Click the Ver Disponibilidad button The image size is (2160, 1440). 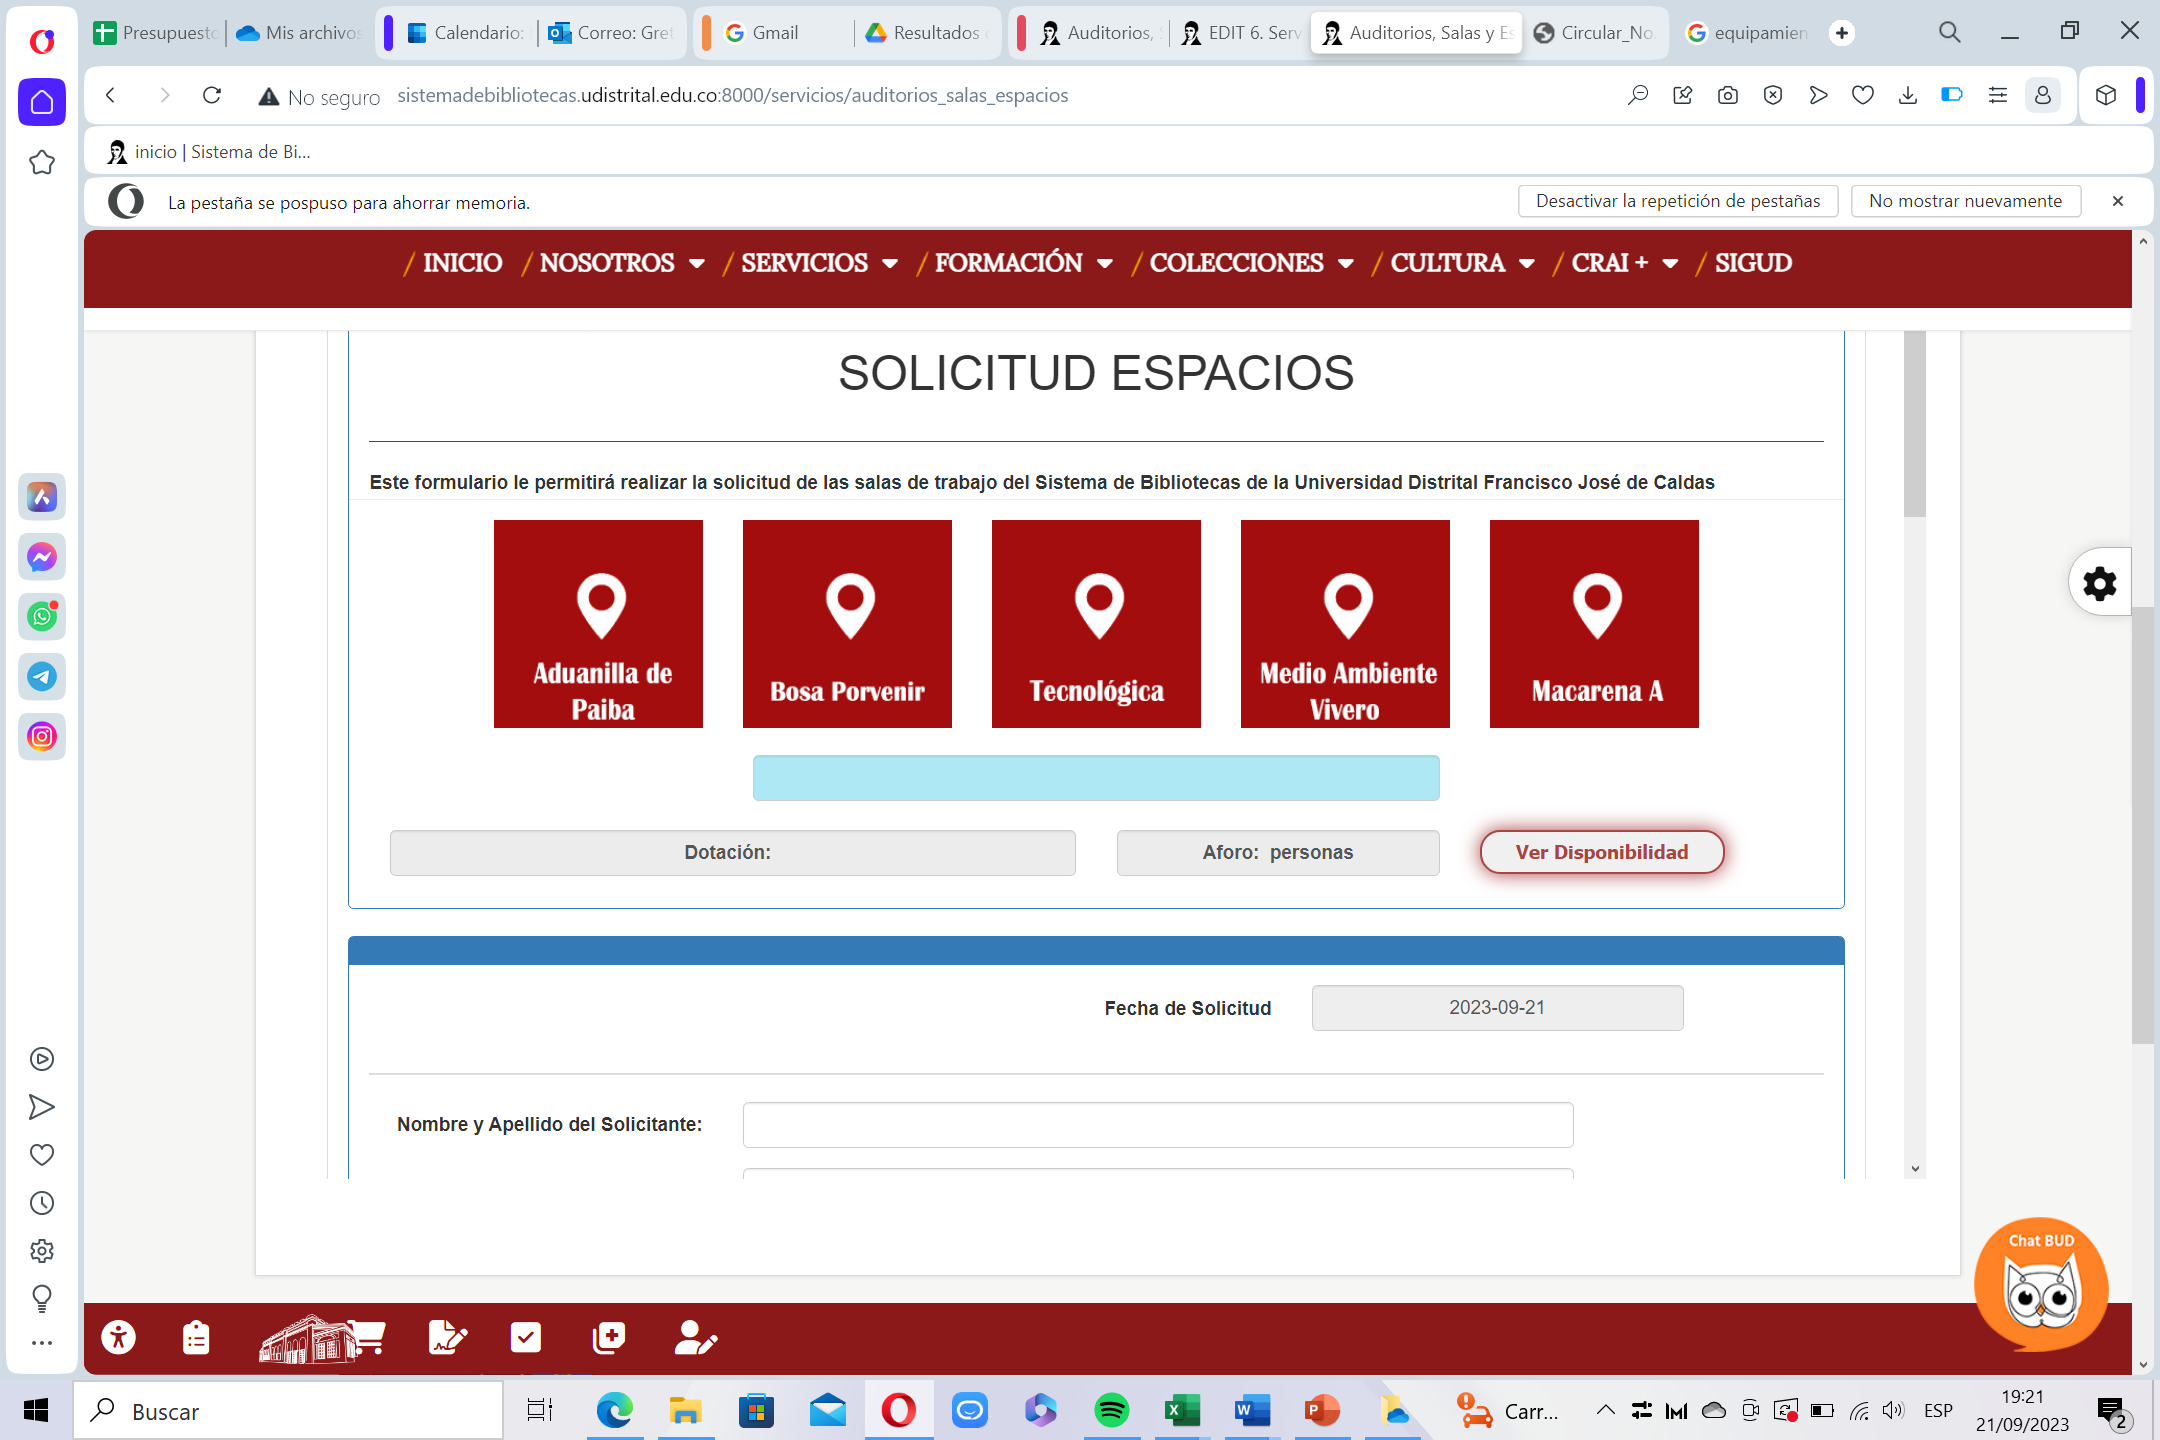pos(1601,852)
